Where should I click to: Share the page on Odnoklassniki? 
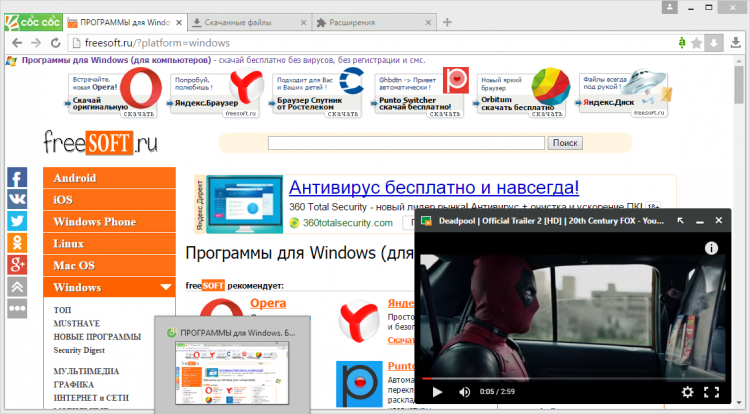click(17, 243)
